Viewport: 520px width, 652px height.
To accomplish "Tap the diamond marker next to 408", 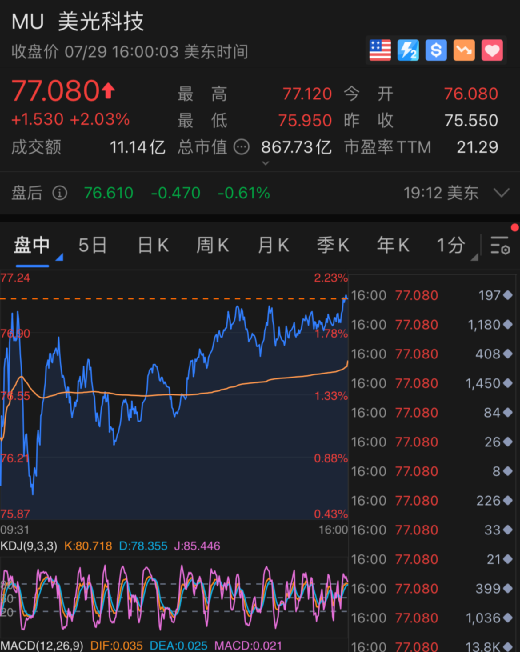I will coord(508,354).
